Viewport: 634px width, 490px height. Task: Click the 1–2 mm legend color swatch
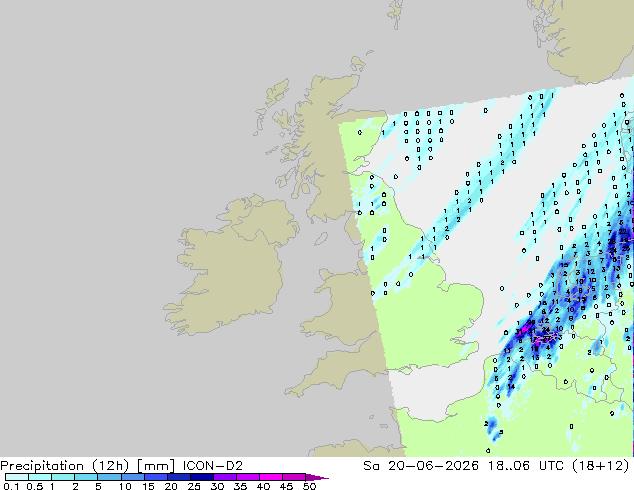(63, 477)
